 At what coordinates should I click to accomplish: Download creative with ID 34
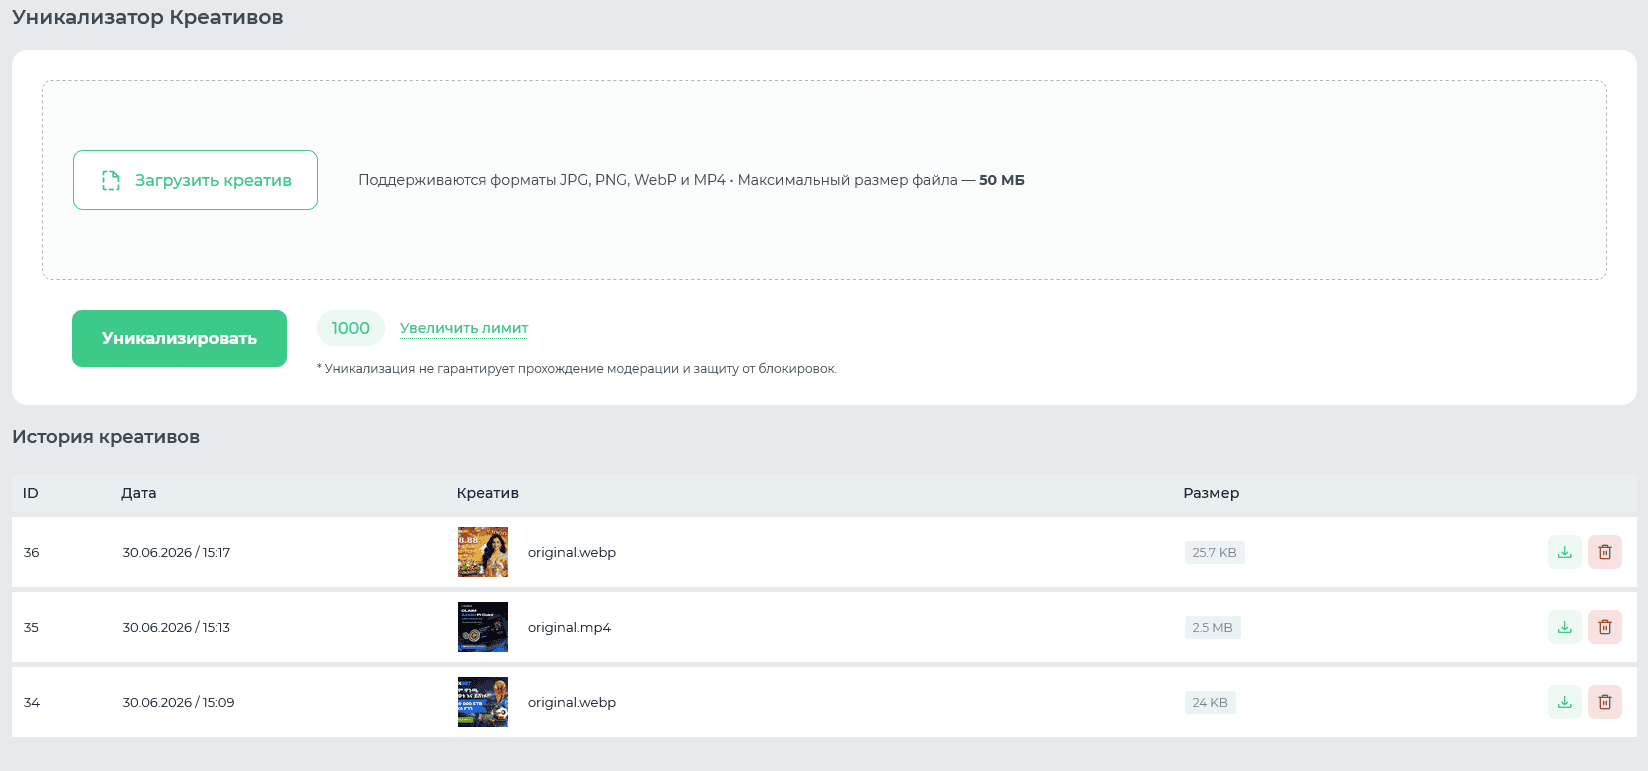click(x=1565, y=702)
